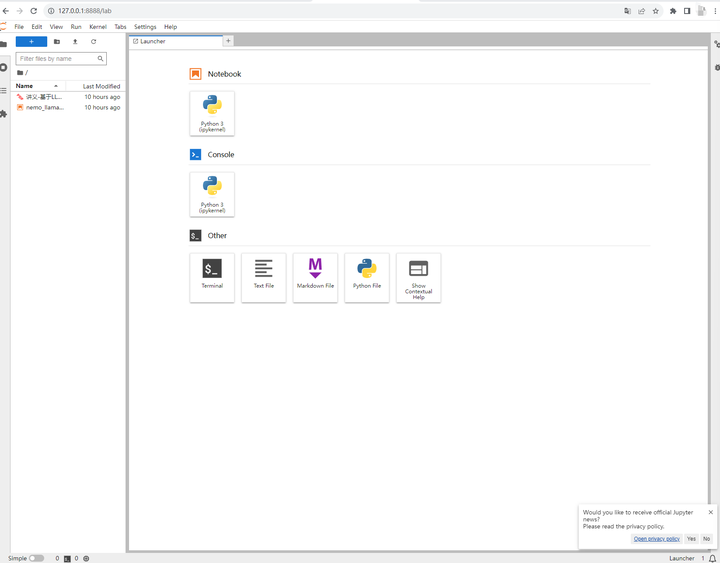Open the Edit menu
The width and height of the screenshot is (720, 563).
37,27
